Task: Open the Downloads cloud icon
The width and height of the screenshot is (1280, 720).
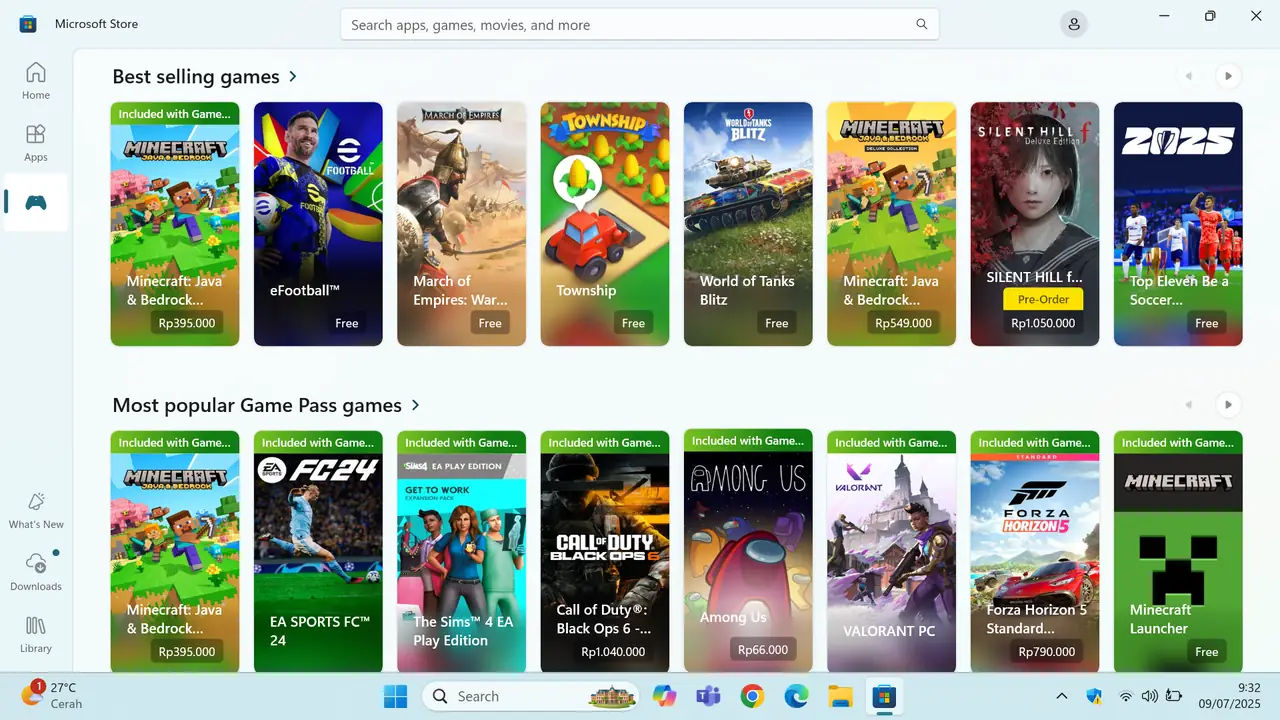Action: [36, 571]
